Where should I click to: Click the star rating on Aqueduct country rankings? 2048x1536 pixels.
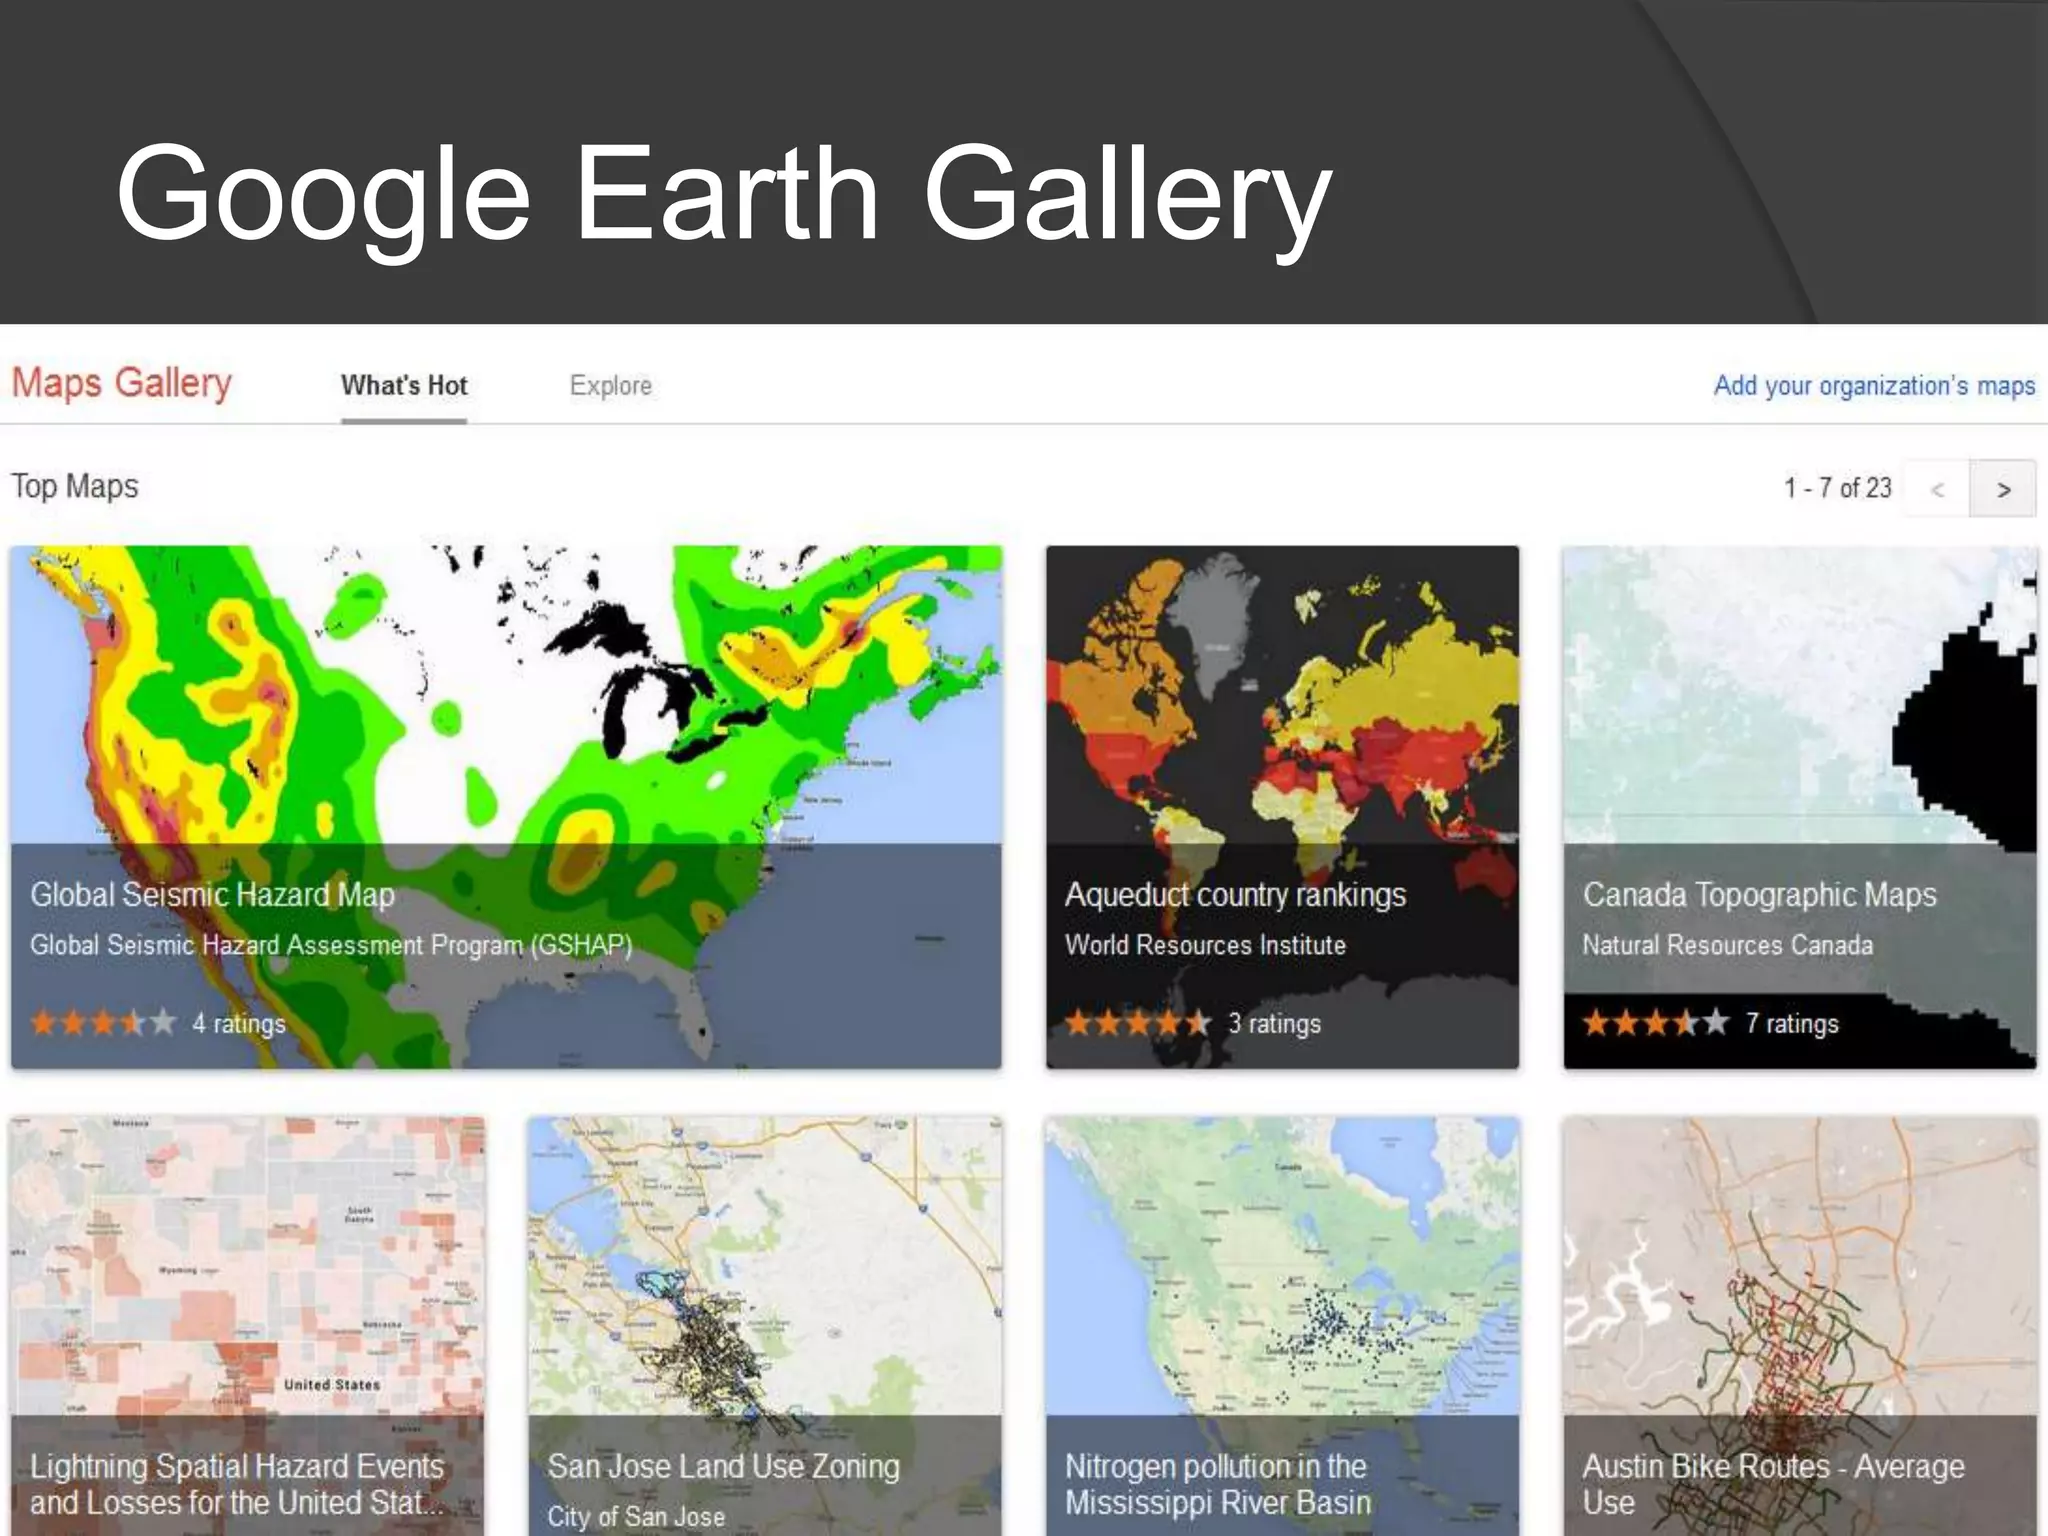coord(1138,1023)
